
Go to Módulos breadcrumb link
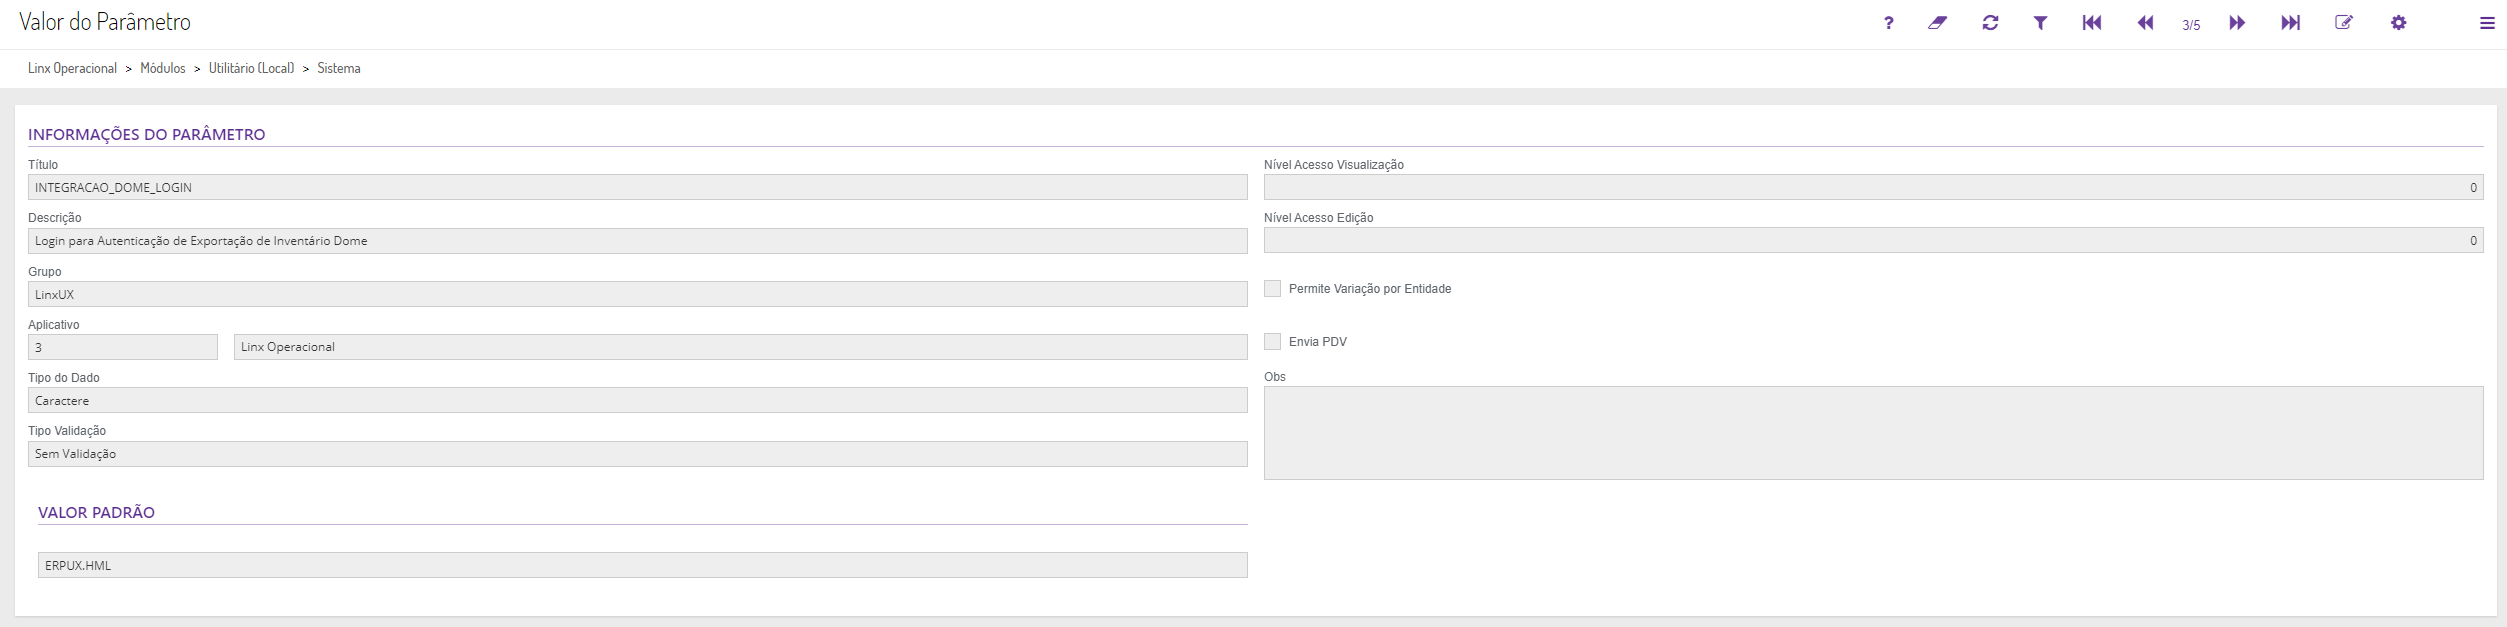coord(163,68)
